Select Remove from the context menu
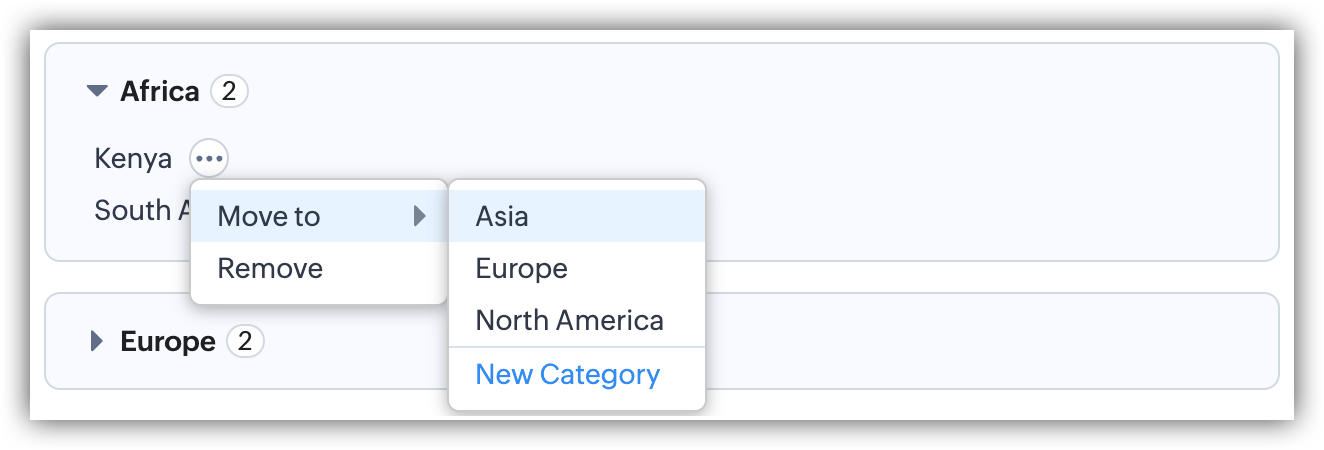This screenshot has height=450, width=1324. [x=270, y=268]
